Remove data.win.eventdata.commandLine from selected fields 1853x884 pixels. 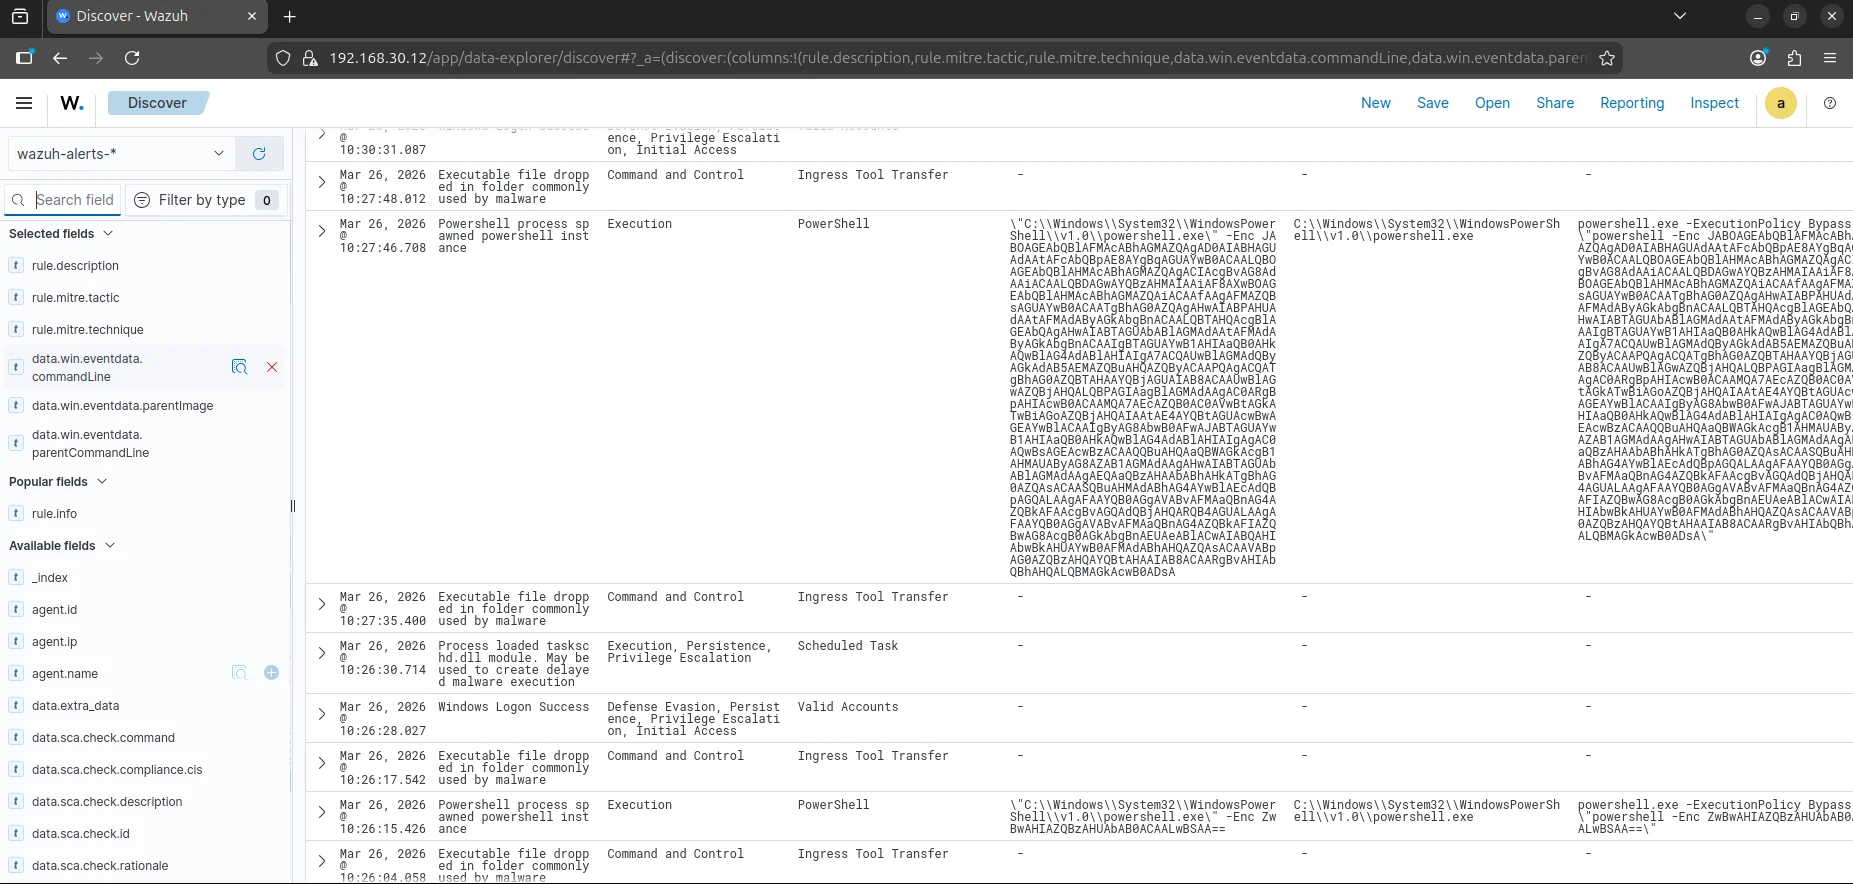[x=272, y=367]
